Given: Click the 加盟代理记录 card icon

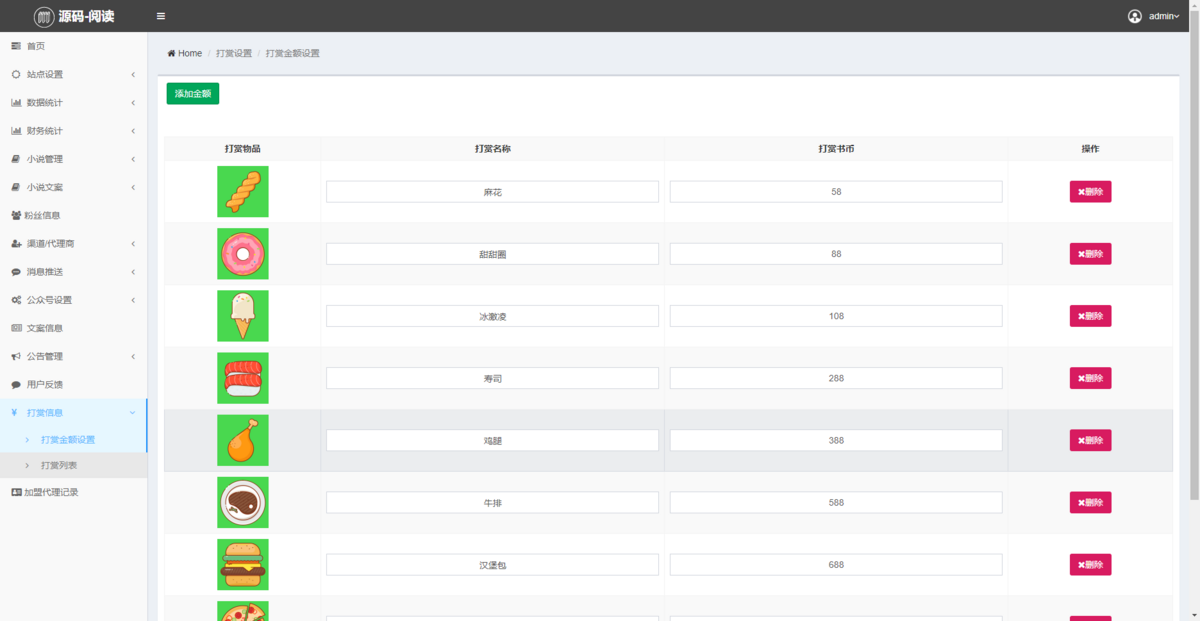Looking at the screenshot, I should [16, 492].
